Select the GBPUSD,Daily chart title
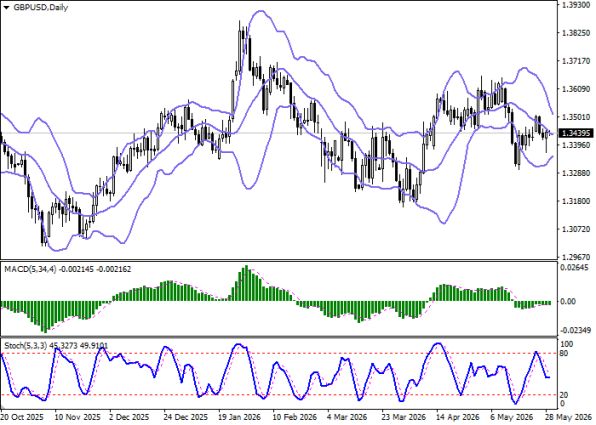596x425 pixels. pyautogui.click(x=40, y=7)
